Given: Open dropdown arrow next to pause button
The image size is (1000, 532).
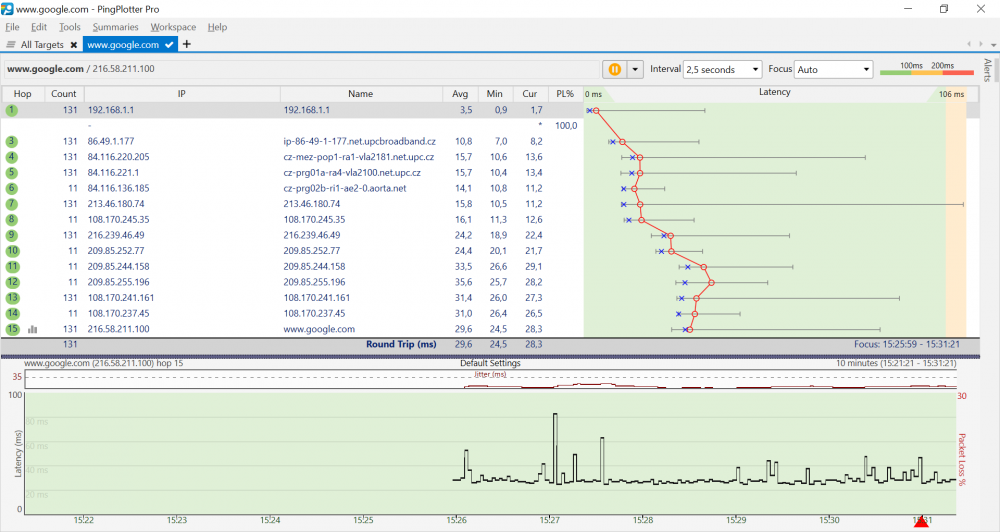Looking at the screenshot, I should pos(635,70).
